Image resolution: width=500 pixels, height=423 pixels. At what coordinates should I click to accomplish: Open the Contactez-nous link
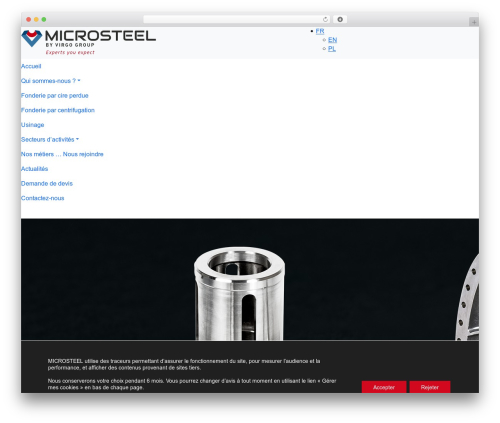pyautogui.click(x=42, y=198)
